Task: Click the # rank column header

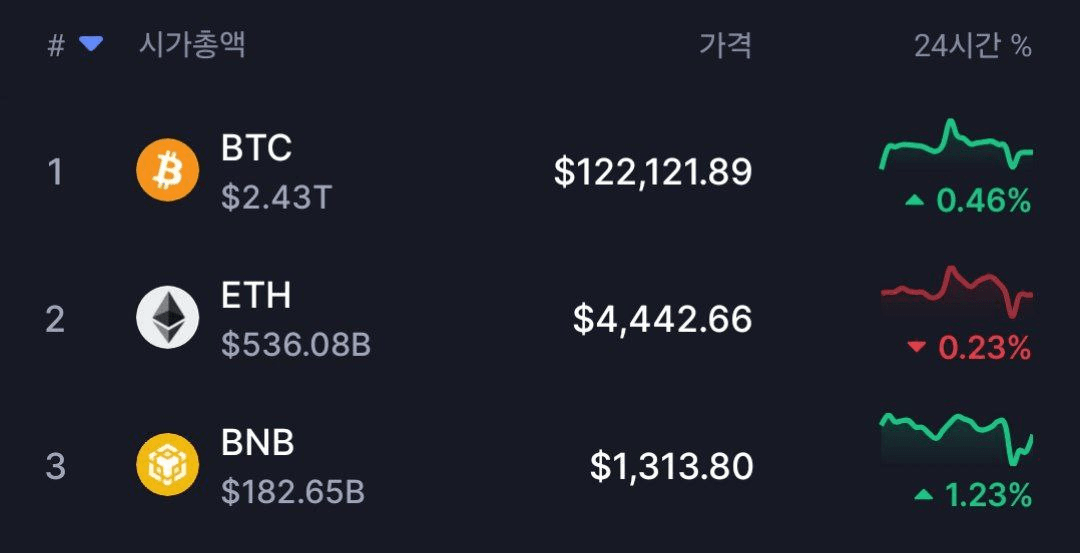Action: (x=56, y=45)
